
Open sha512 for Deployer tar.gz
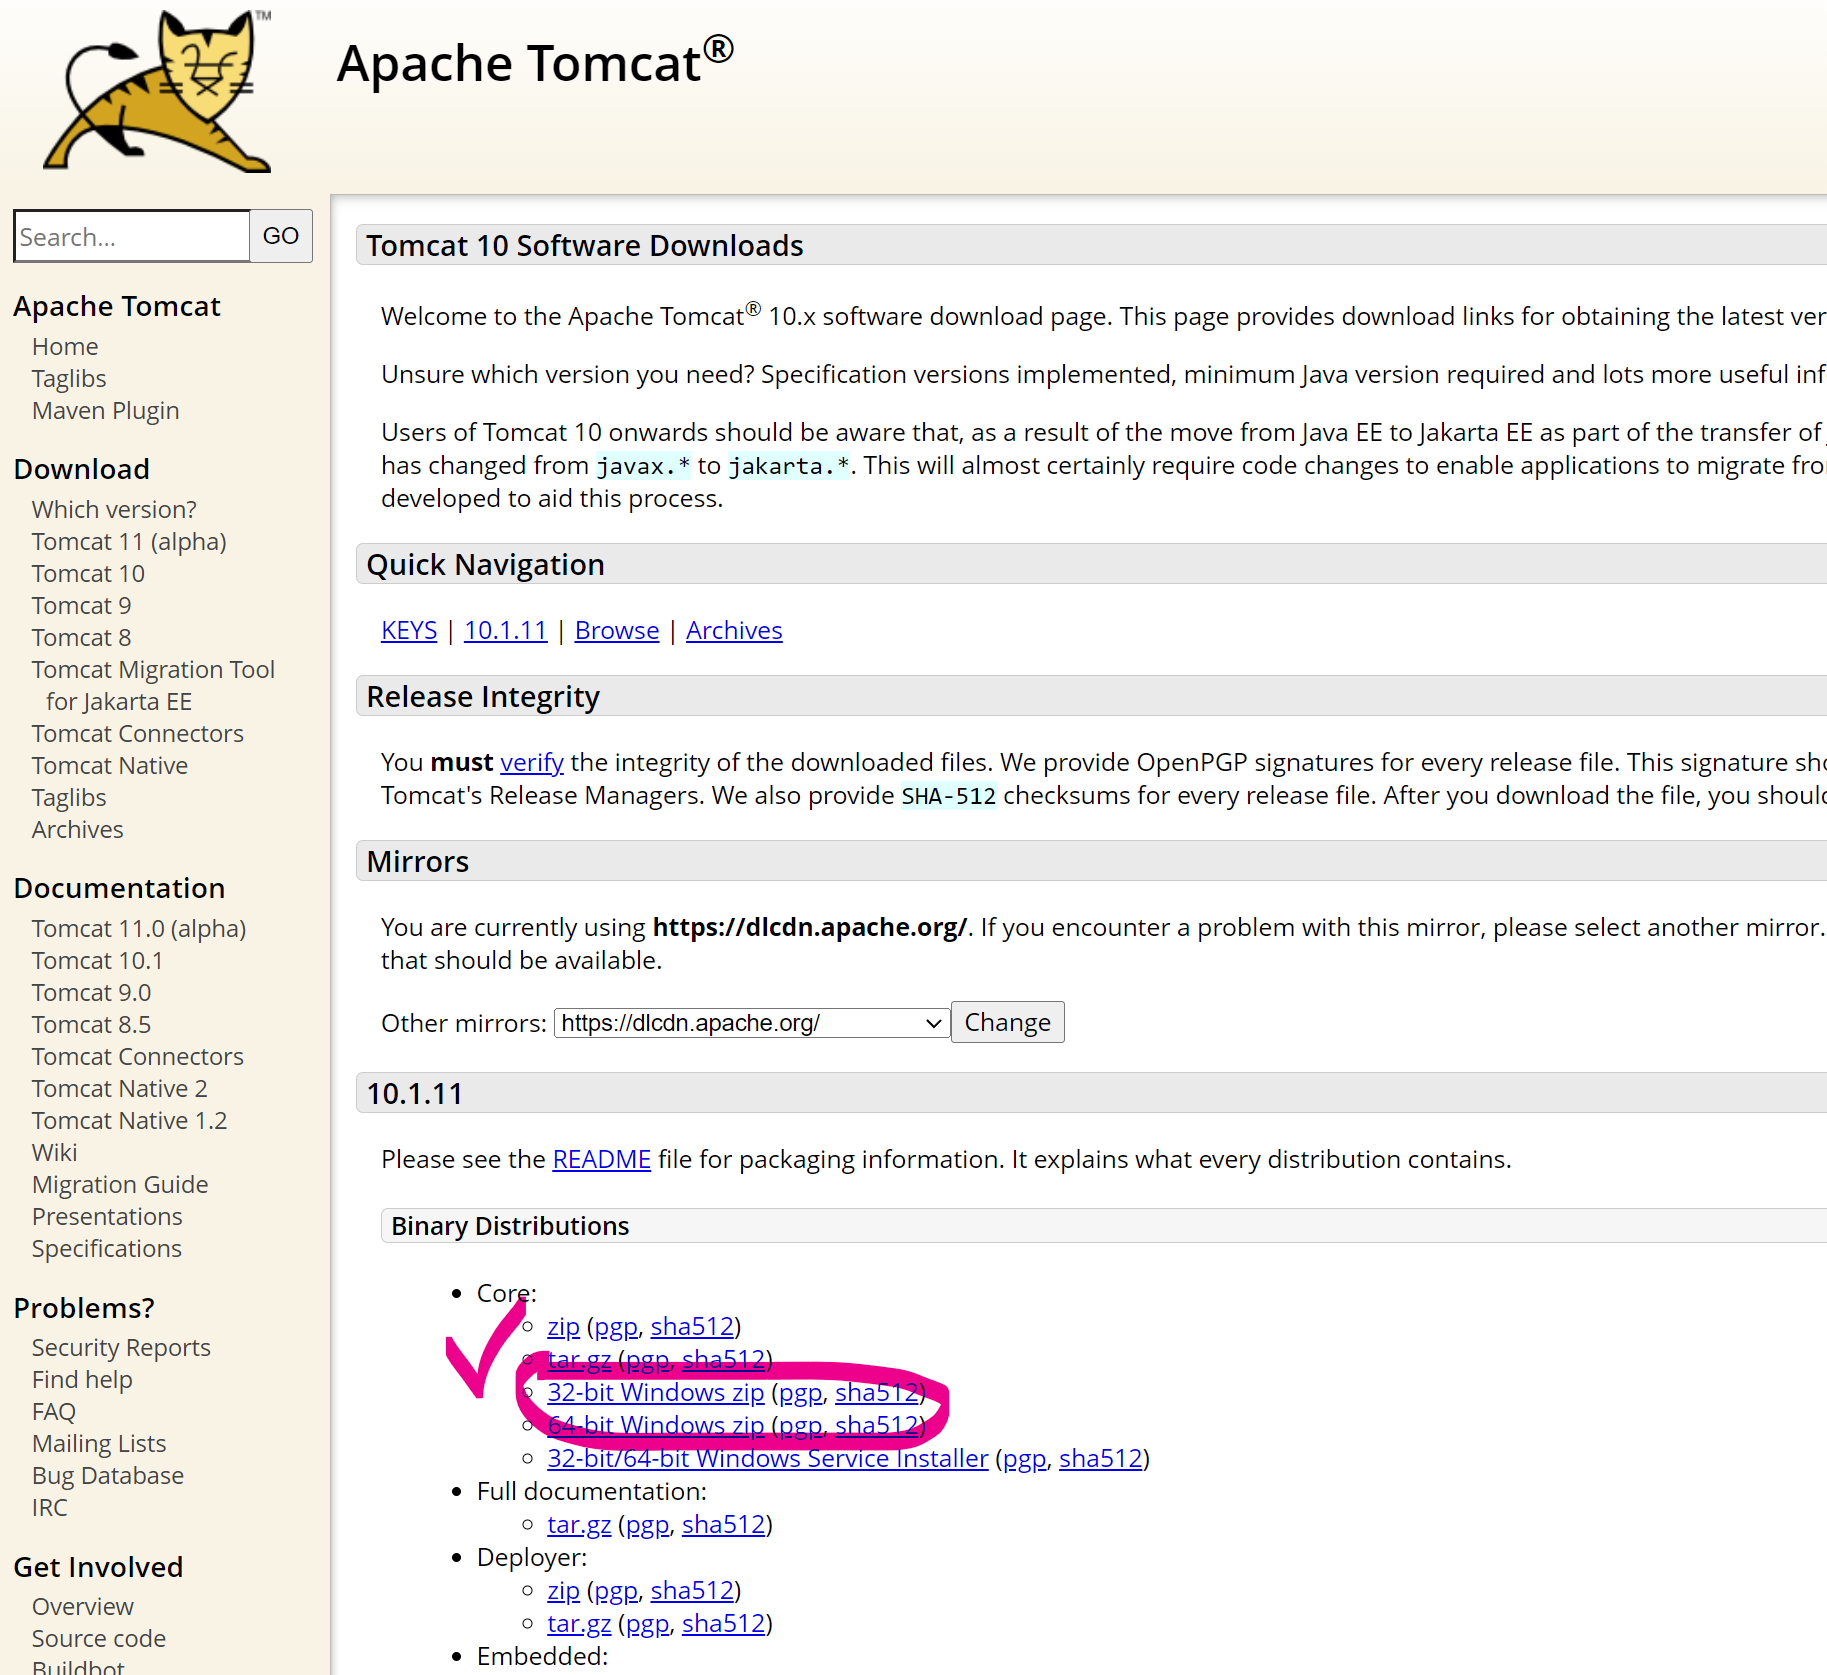(x=724, y=1623)
